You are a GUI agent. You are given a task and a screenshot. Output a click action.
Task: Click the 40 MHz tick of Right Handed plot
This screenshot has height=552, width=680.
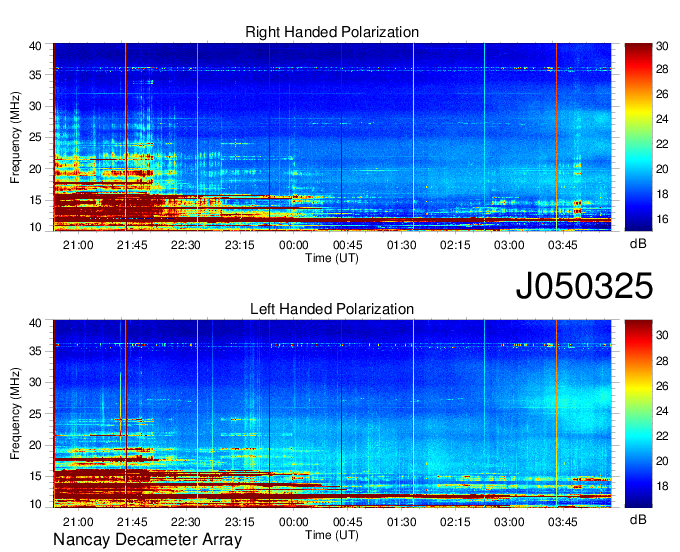35,46
